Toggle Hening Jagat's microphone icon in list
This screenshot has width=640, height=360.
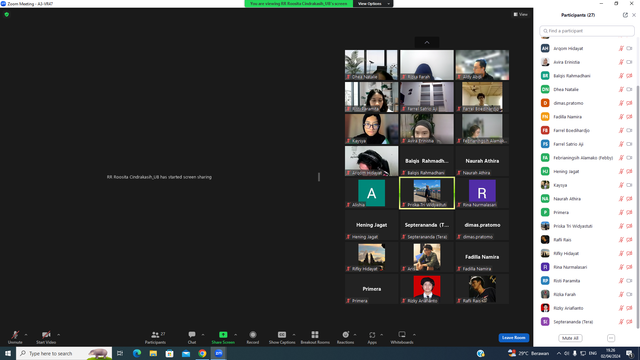click(x=621, y=171)
